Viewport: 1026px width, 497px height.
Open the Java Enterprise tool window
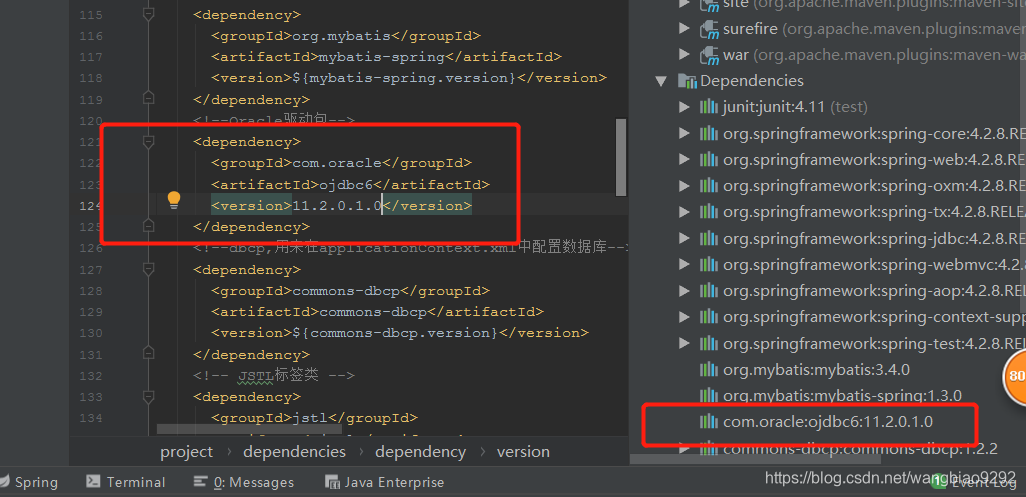pyautogui.click(x=386, y=482)
